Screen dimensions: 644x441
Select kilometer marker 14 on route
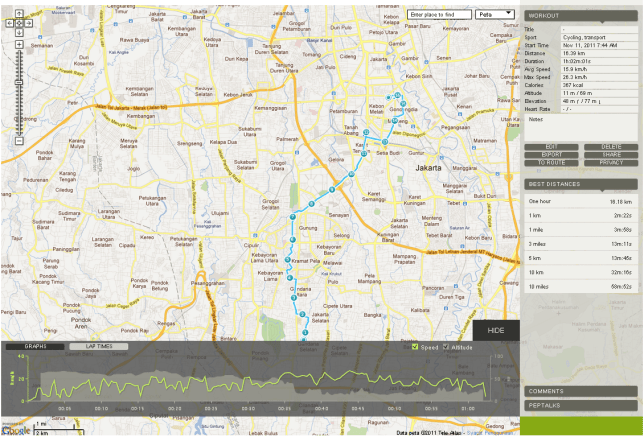coord(394,121)
